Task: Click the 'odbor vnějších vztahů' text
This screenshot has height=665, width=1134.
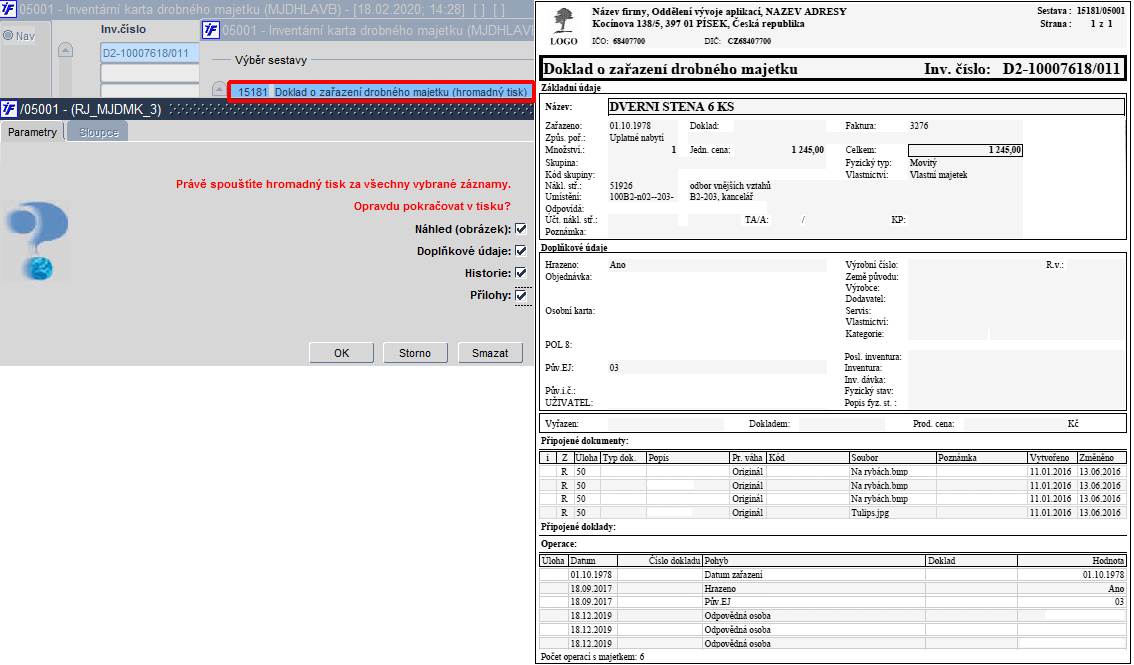Action: 730,186
